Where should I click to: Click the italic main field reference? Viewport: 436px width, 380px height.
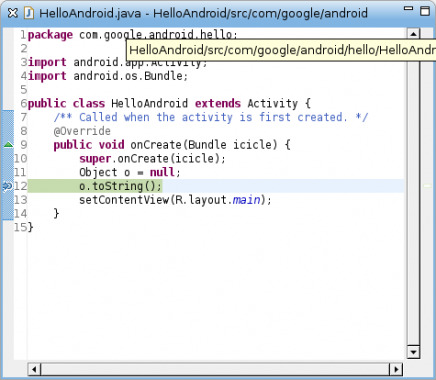click(246, 200)
